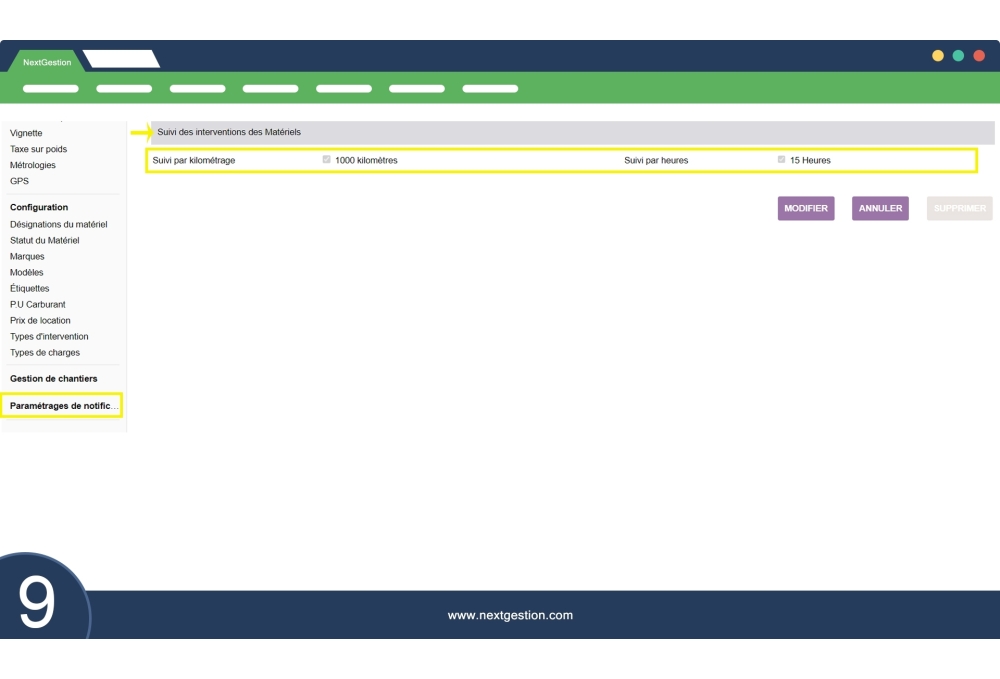Go to Métrologies in sidebar
The image size is (1000, 679).
point(33,165)
